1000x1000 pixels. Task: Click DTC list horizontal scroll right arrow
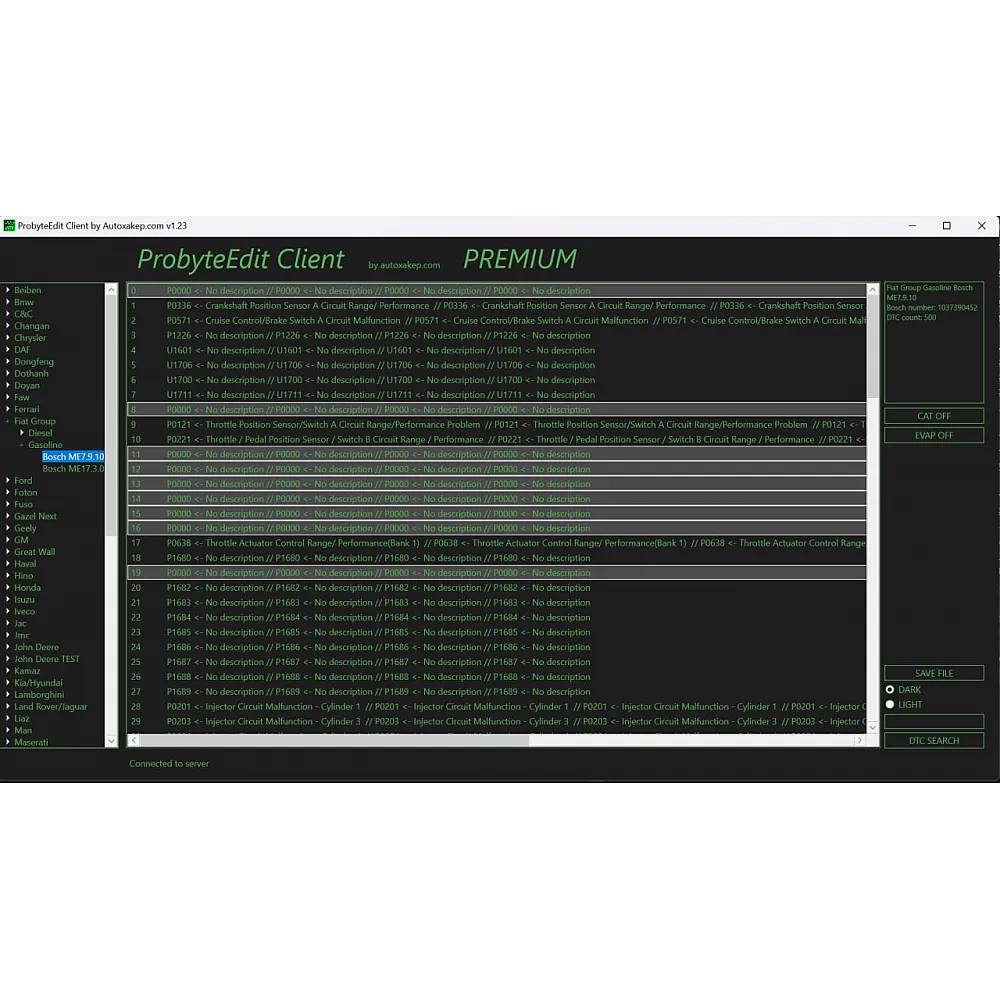coord(859,740)
